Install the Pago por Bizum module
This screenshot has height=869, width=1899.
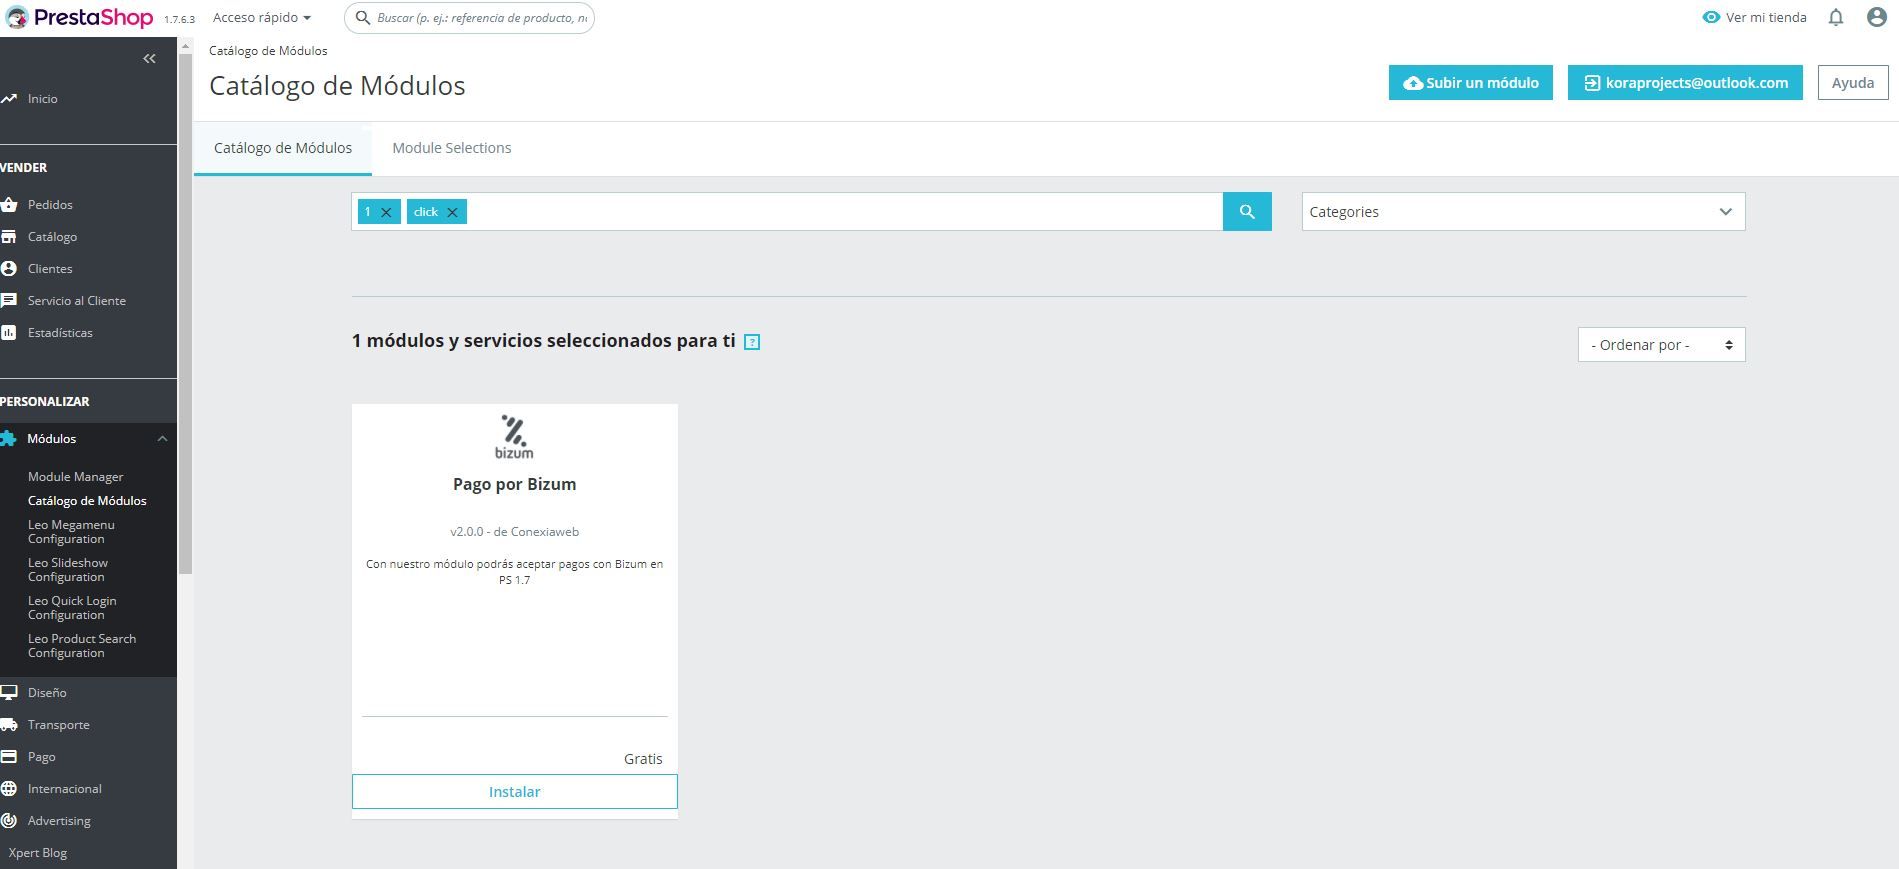[514, 792]
